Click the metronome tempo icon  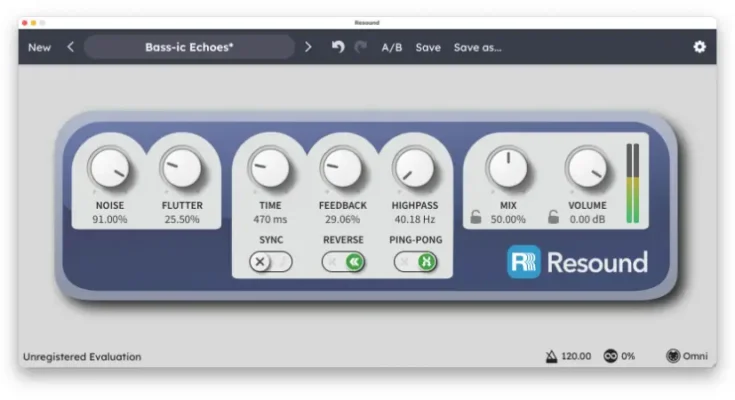pos(550,356)
